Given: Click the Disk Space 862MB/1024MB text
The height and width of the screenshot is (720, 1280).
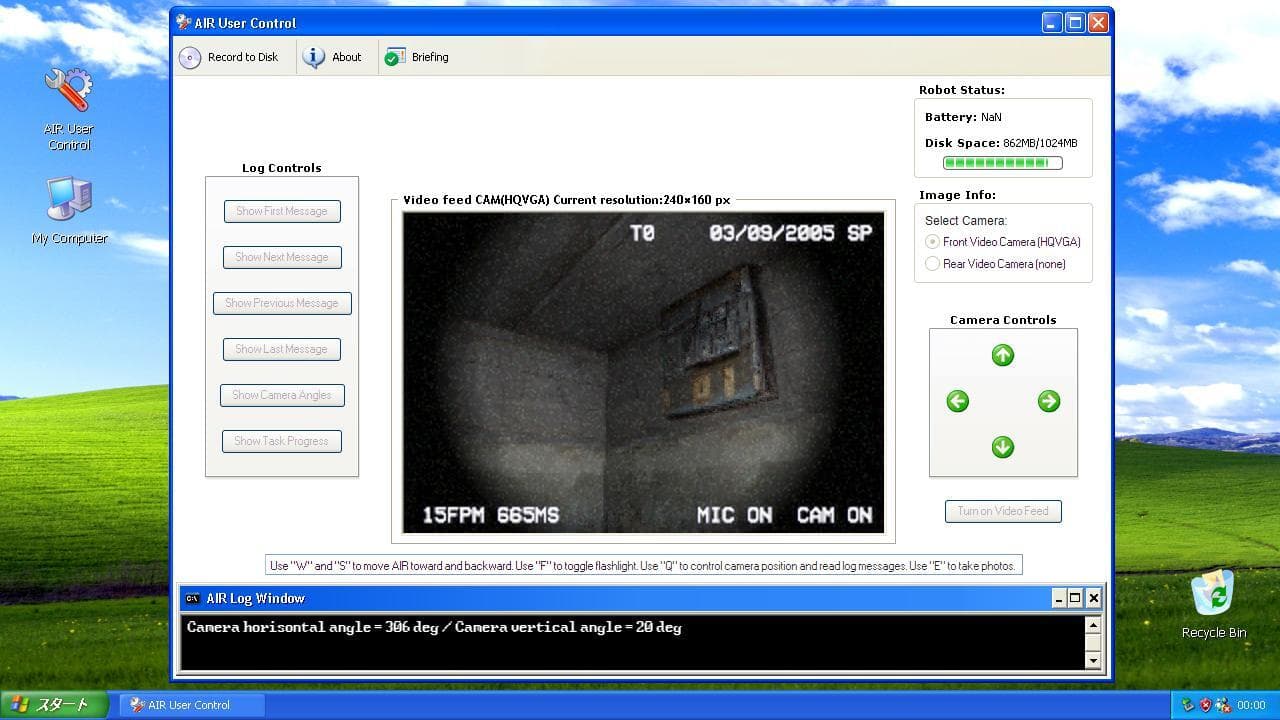Looking at the screenshot, I should pos(1001,143).
